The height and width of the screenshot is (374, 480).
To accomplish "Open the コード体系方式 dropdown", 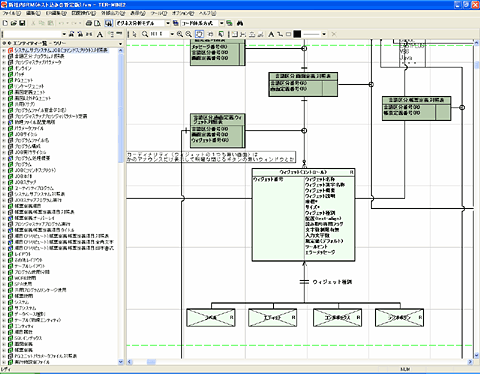I will [x=221, y=23].
